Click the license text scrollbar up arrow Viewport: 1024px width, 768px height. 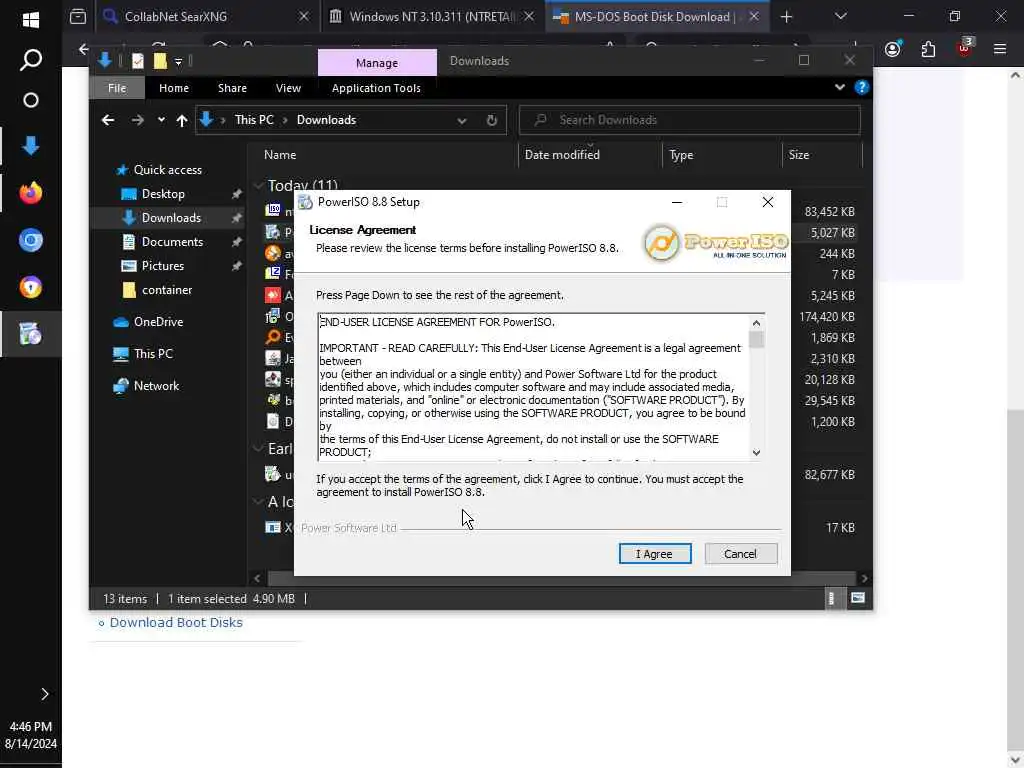tap(756, 323)
